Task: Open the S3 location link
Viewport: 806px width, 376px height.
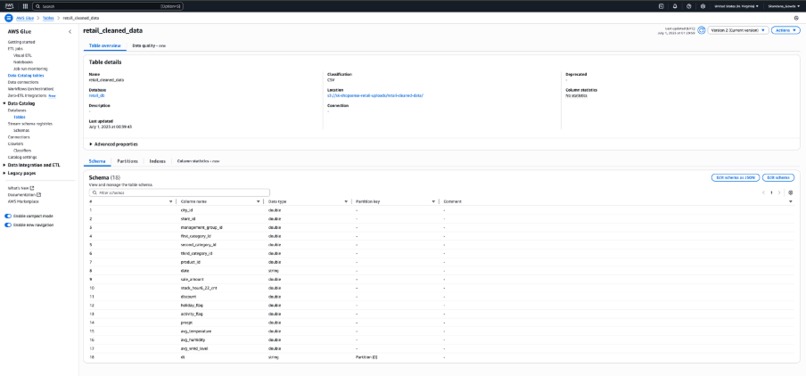Action: pyautogui.click(x=375, y=95)
